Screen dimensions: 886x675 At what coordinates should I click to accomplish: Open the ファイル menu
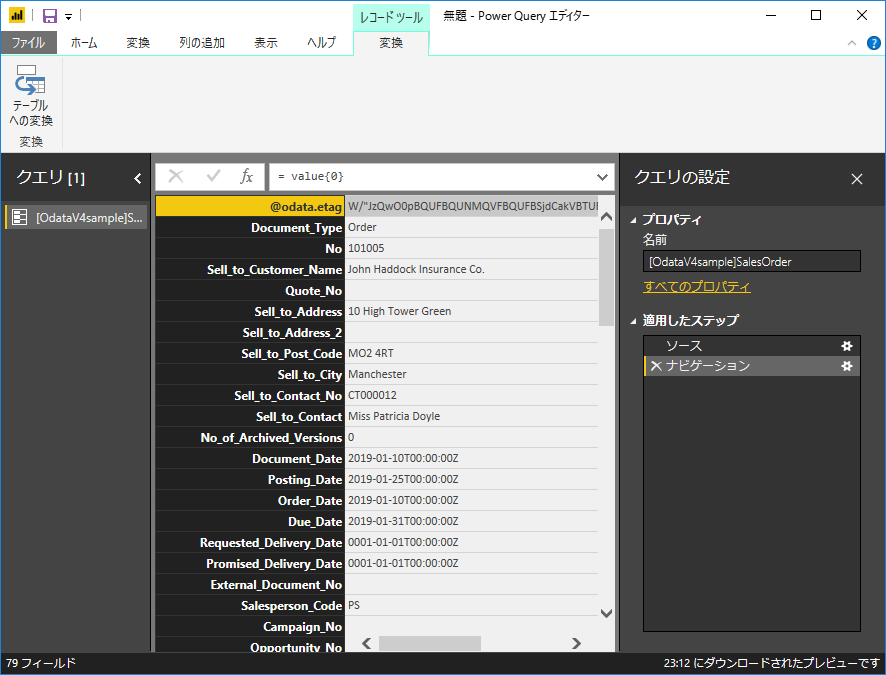pos(28,43)
